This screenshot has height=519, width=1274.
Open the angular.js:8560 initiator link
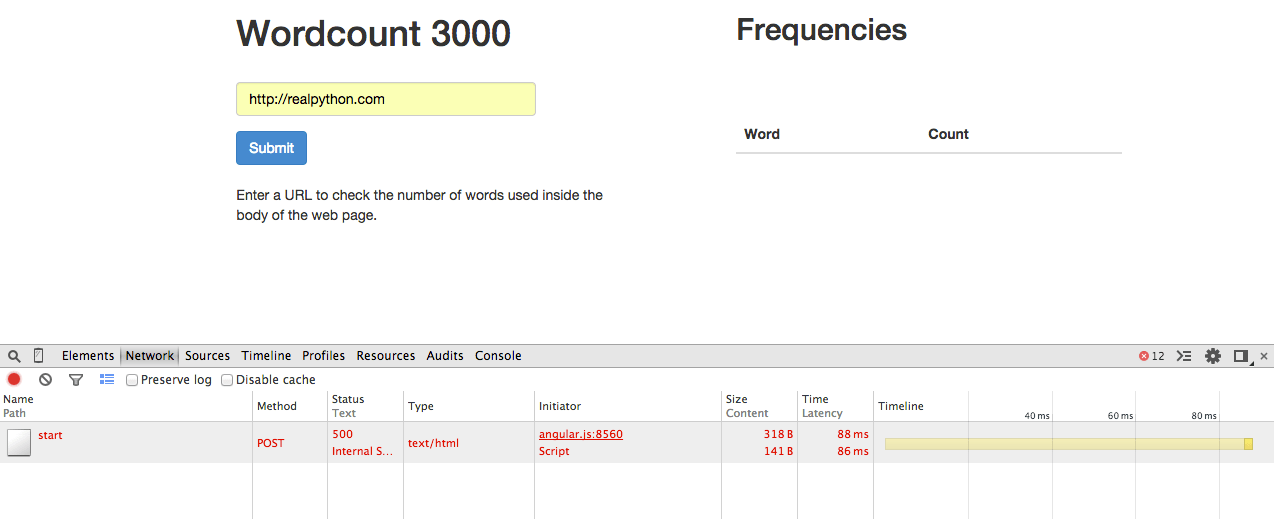(x=581, y=434)
